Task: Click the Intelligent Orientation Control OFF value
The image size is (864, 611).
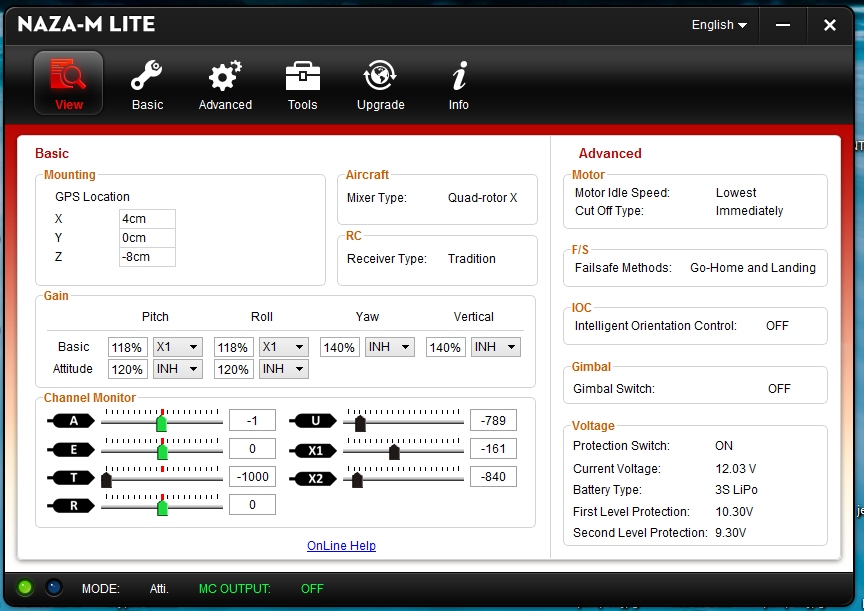Action: pos(777,326)
